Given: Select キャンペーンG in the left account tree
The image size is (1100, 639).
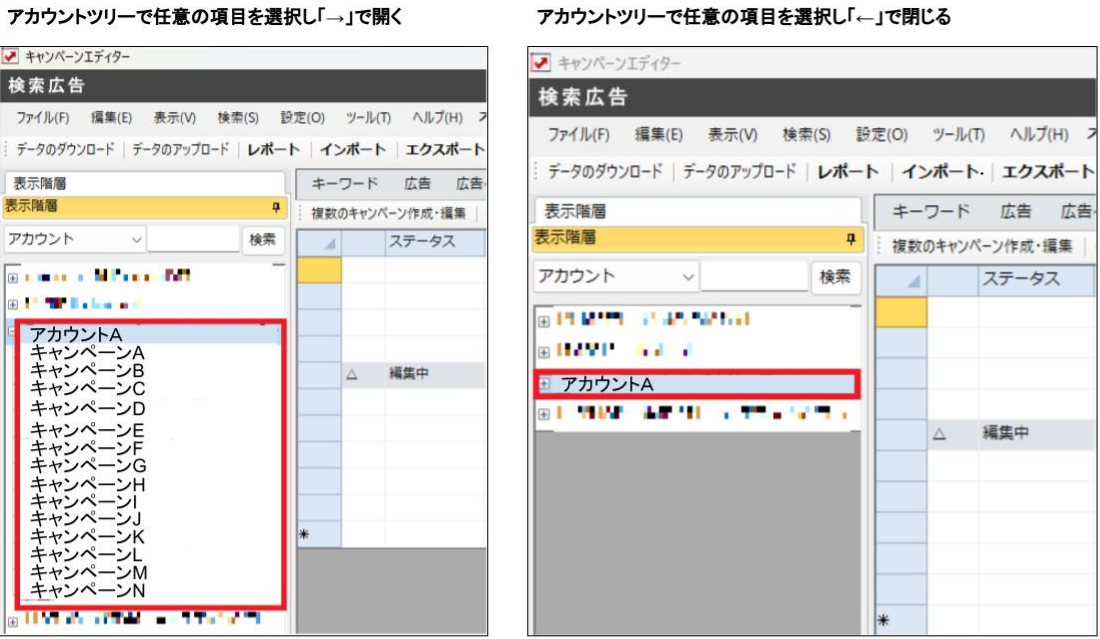Looking at the screenshot, I should [x=88, y=465].
